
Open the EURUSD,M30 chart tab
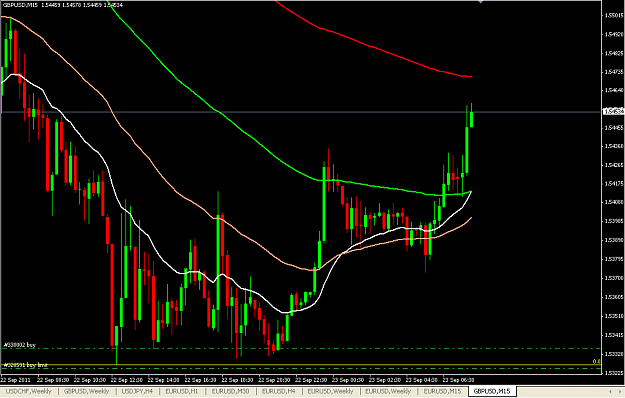point(230,392)
